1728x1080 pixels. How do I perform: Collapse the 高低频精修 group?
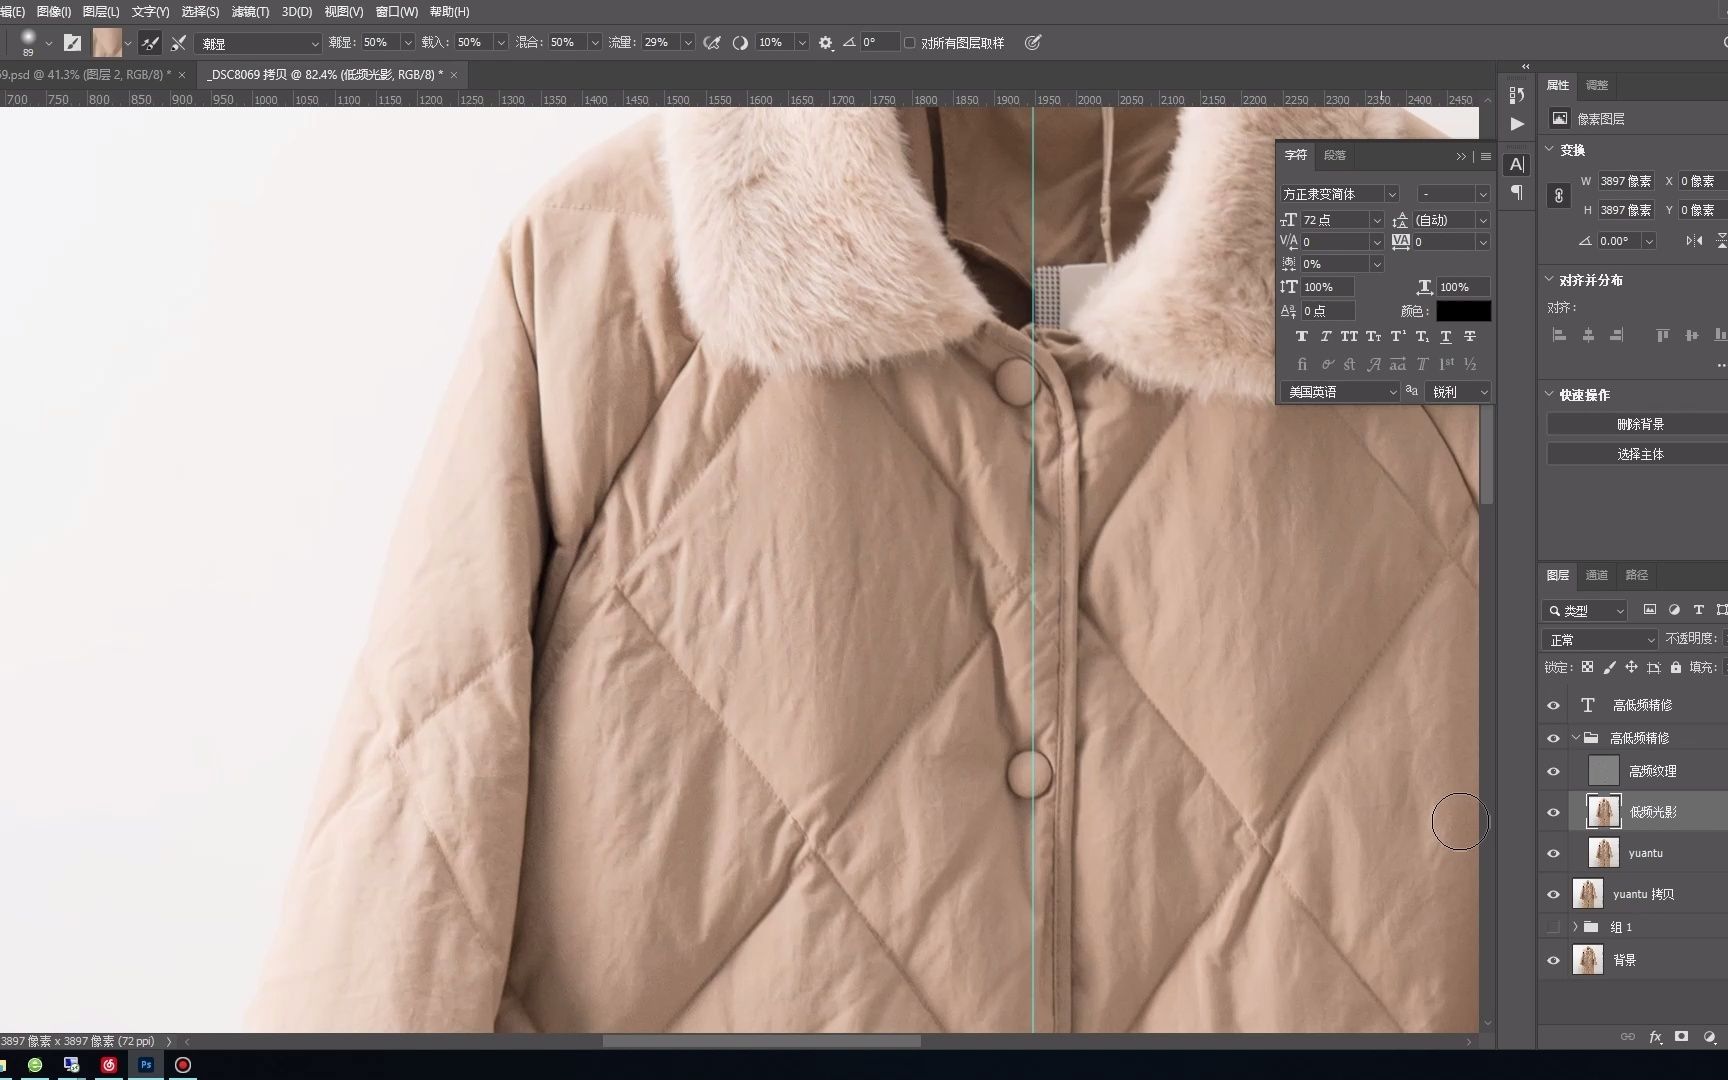click(x=1576, y=738)
